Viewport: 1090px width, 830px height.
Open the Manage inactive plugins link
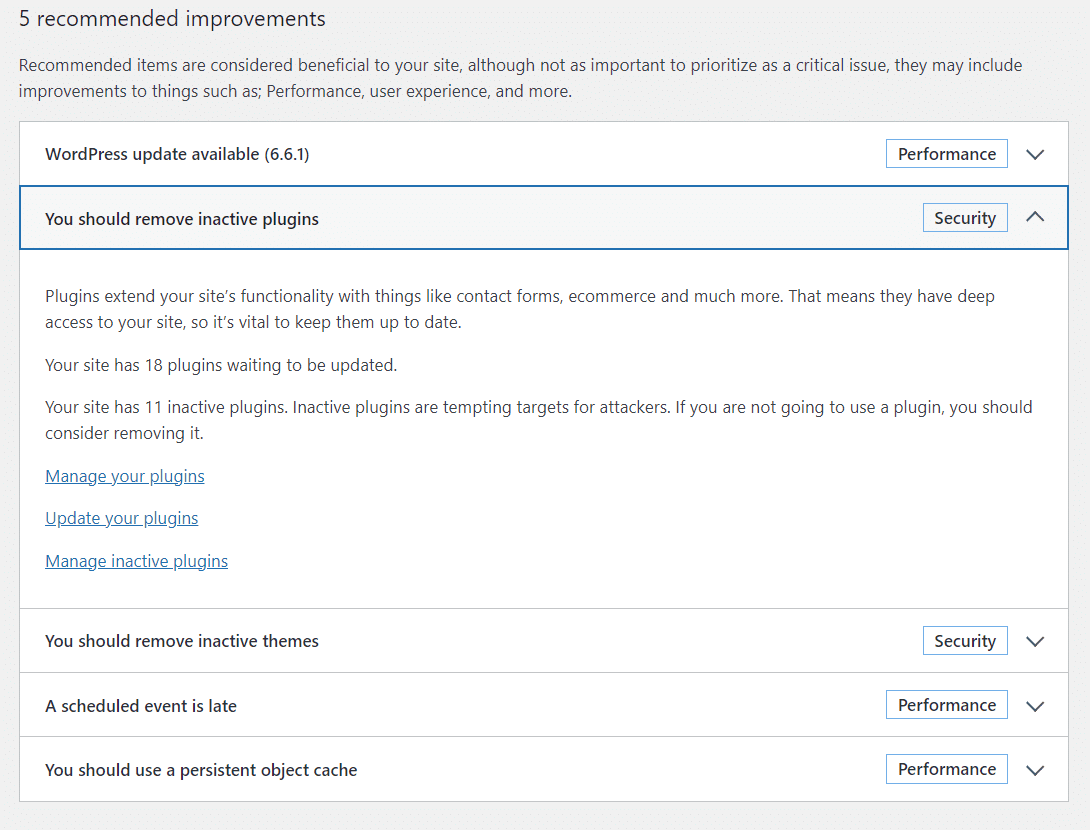coord(136,561)
